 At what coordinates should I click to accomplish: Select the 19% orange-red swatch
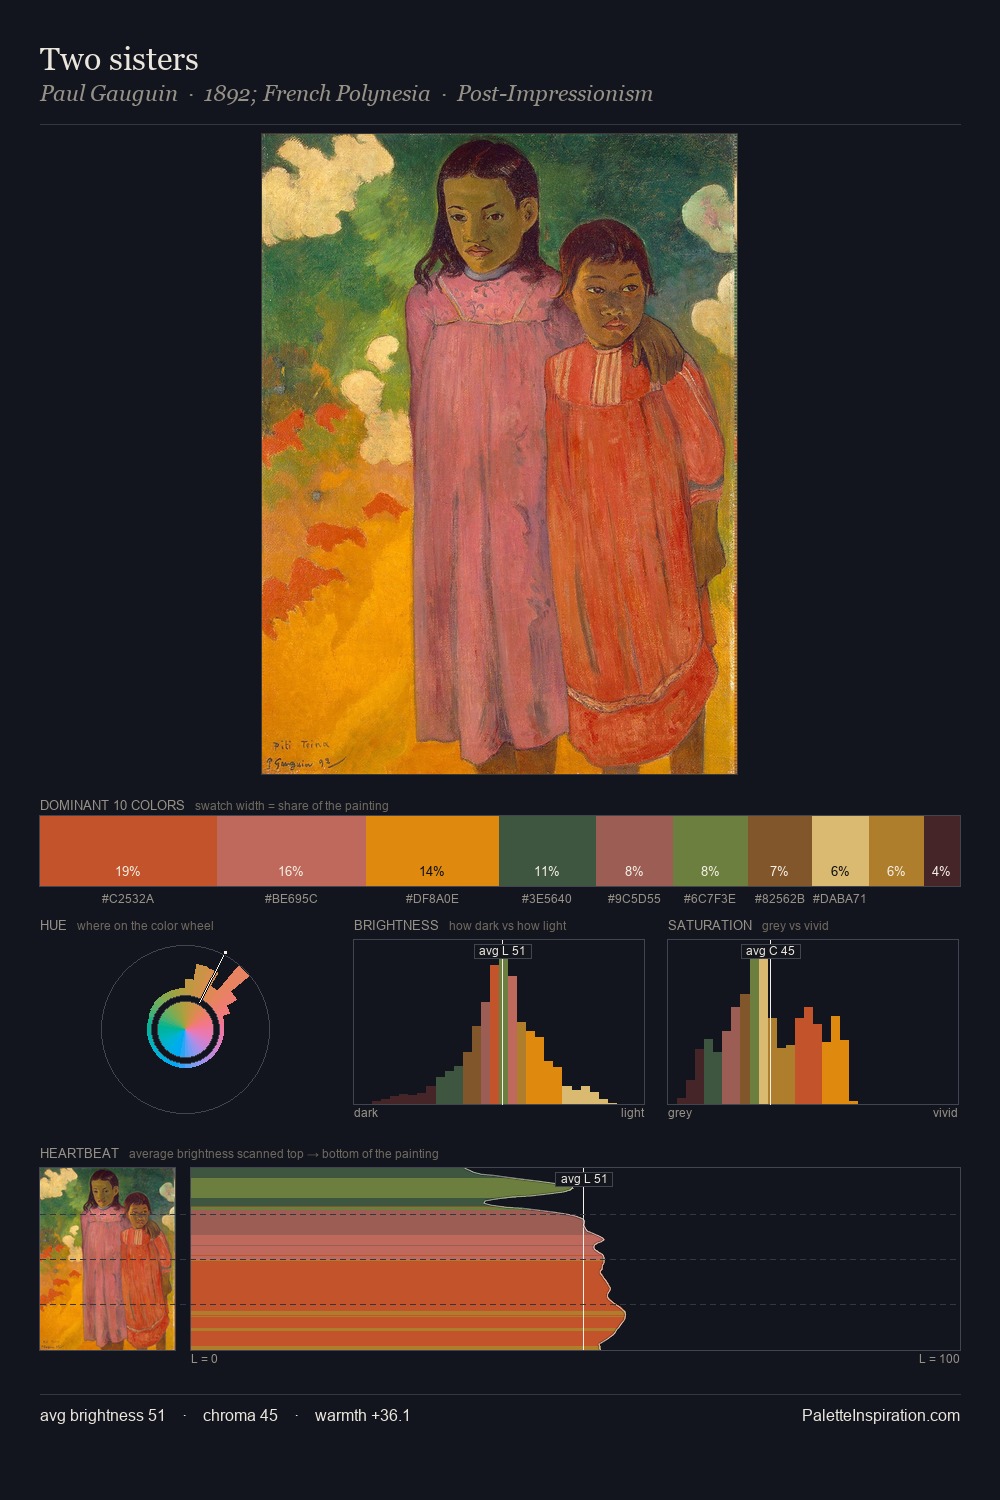tap(128, 851)
